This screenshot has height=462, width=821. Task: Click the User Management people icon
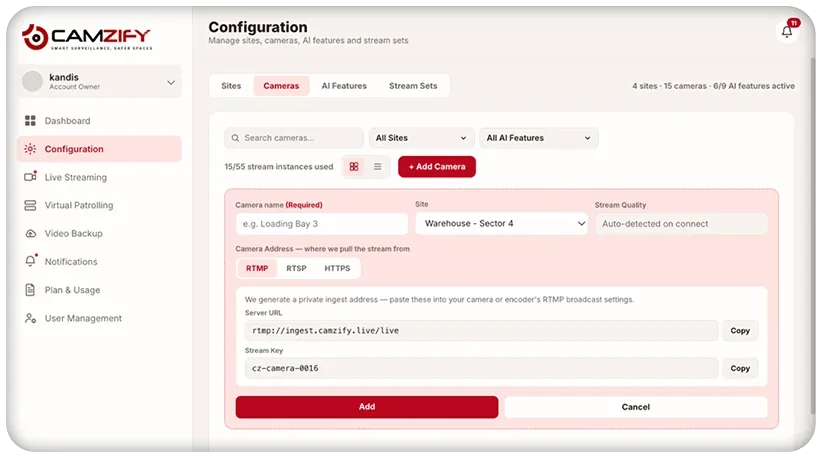point(30,318)
